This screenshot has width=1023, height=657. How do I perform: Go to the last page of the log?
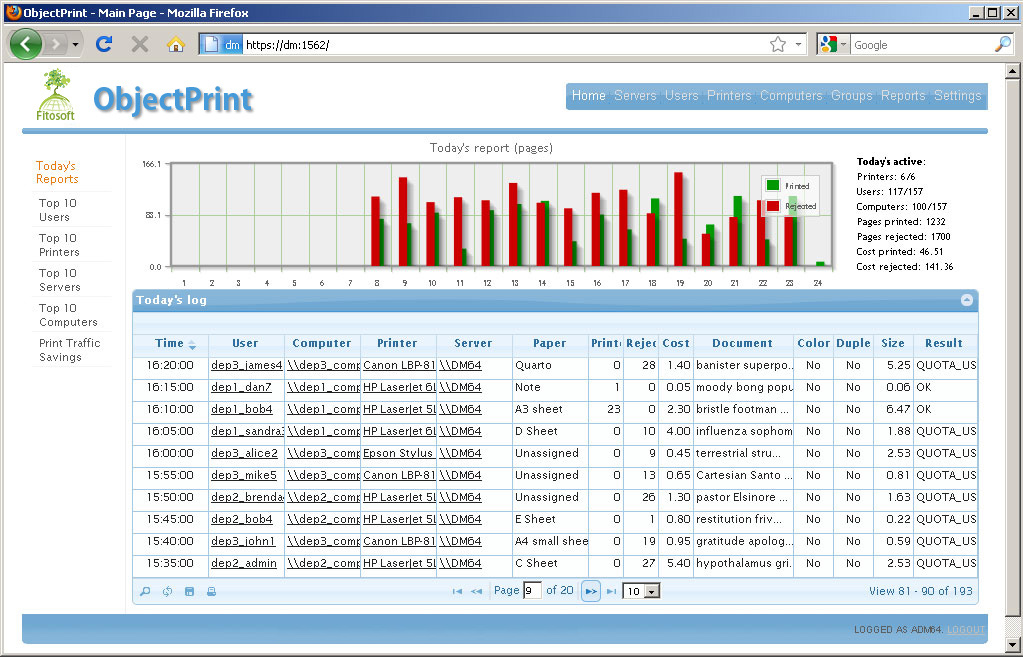click(611, 591)
